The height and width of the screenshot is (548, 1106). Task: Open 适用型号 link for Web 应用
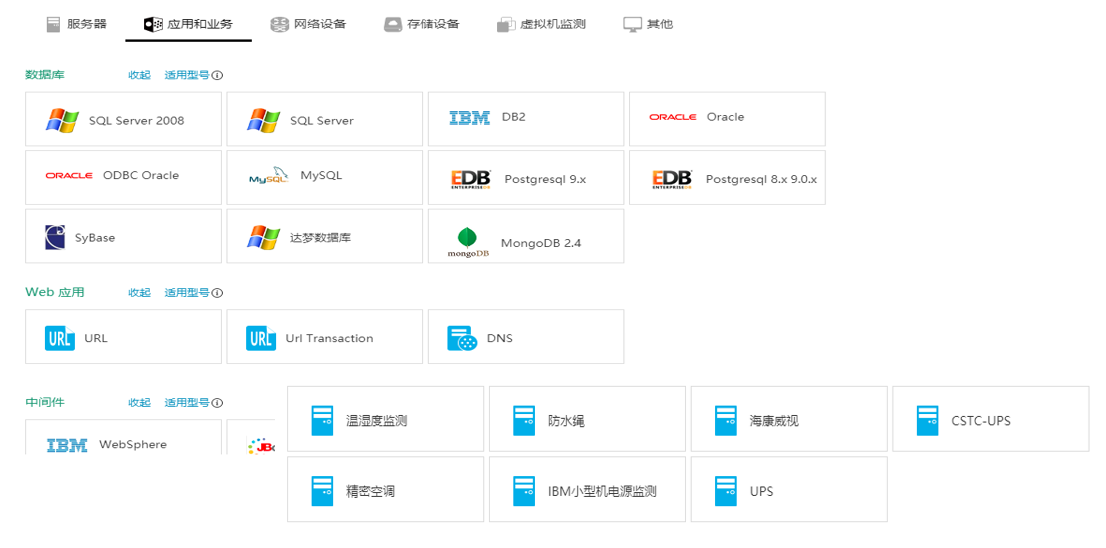187,292
